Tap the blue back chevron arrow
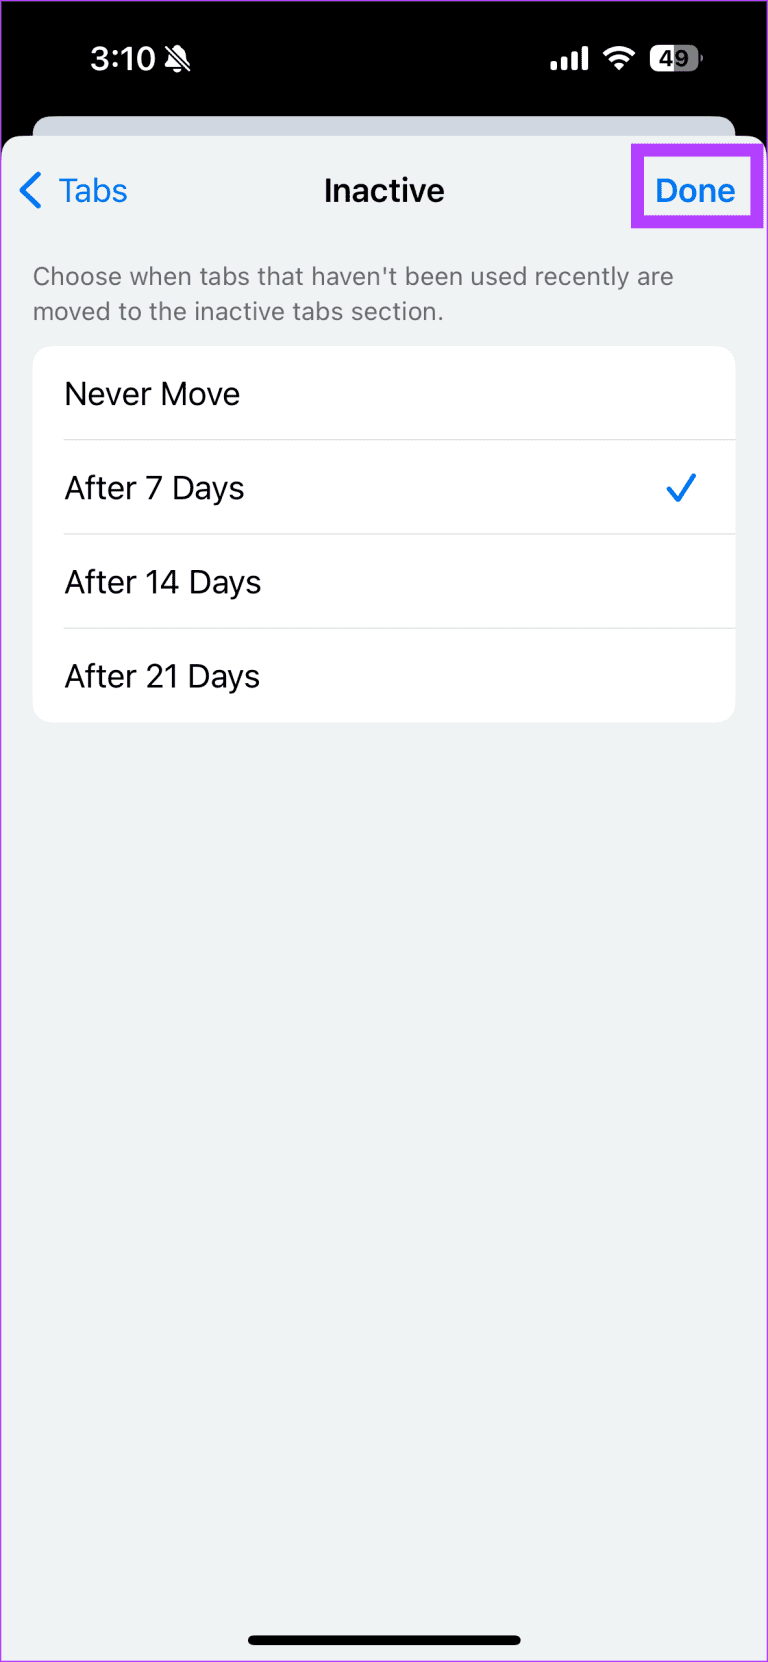Image resolution: width=768 pixels, height=1662 pixels. [x=31, y=190]
